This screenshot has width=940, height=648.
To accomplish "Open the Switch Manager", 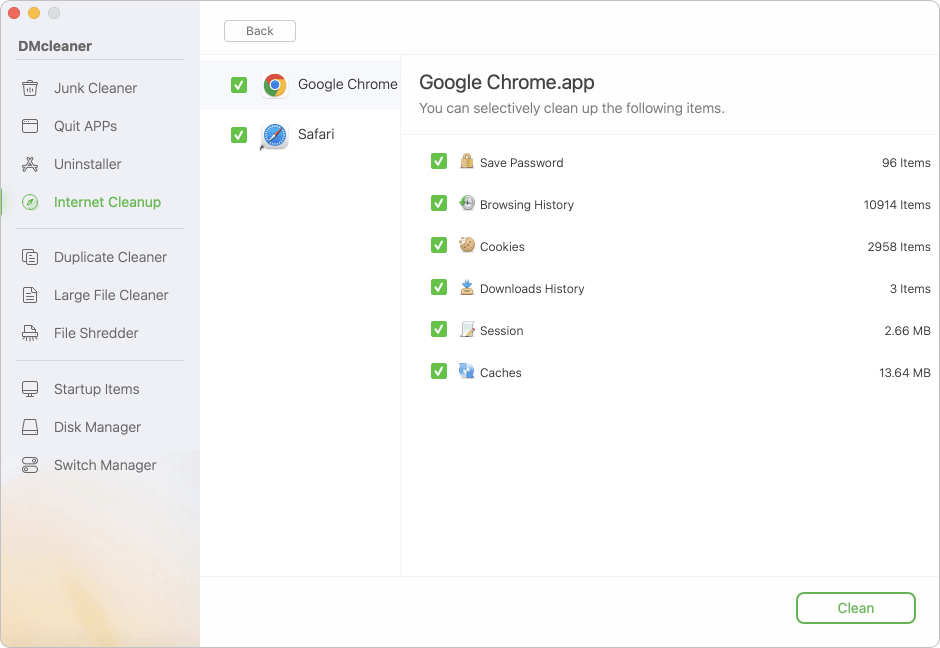I will click(103, 465).
